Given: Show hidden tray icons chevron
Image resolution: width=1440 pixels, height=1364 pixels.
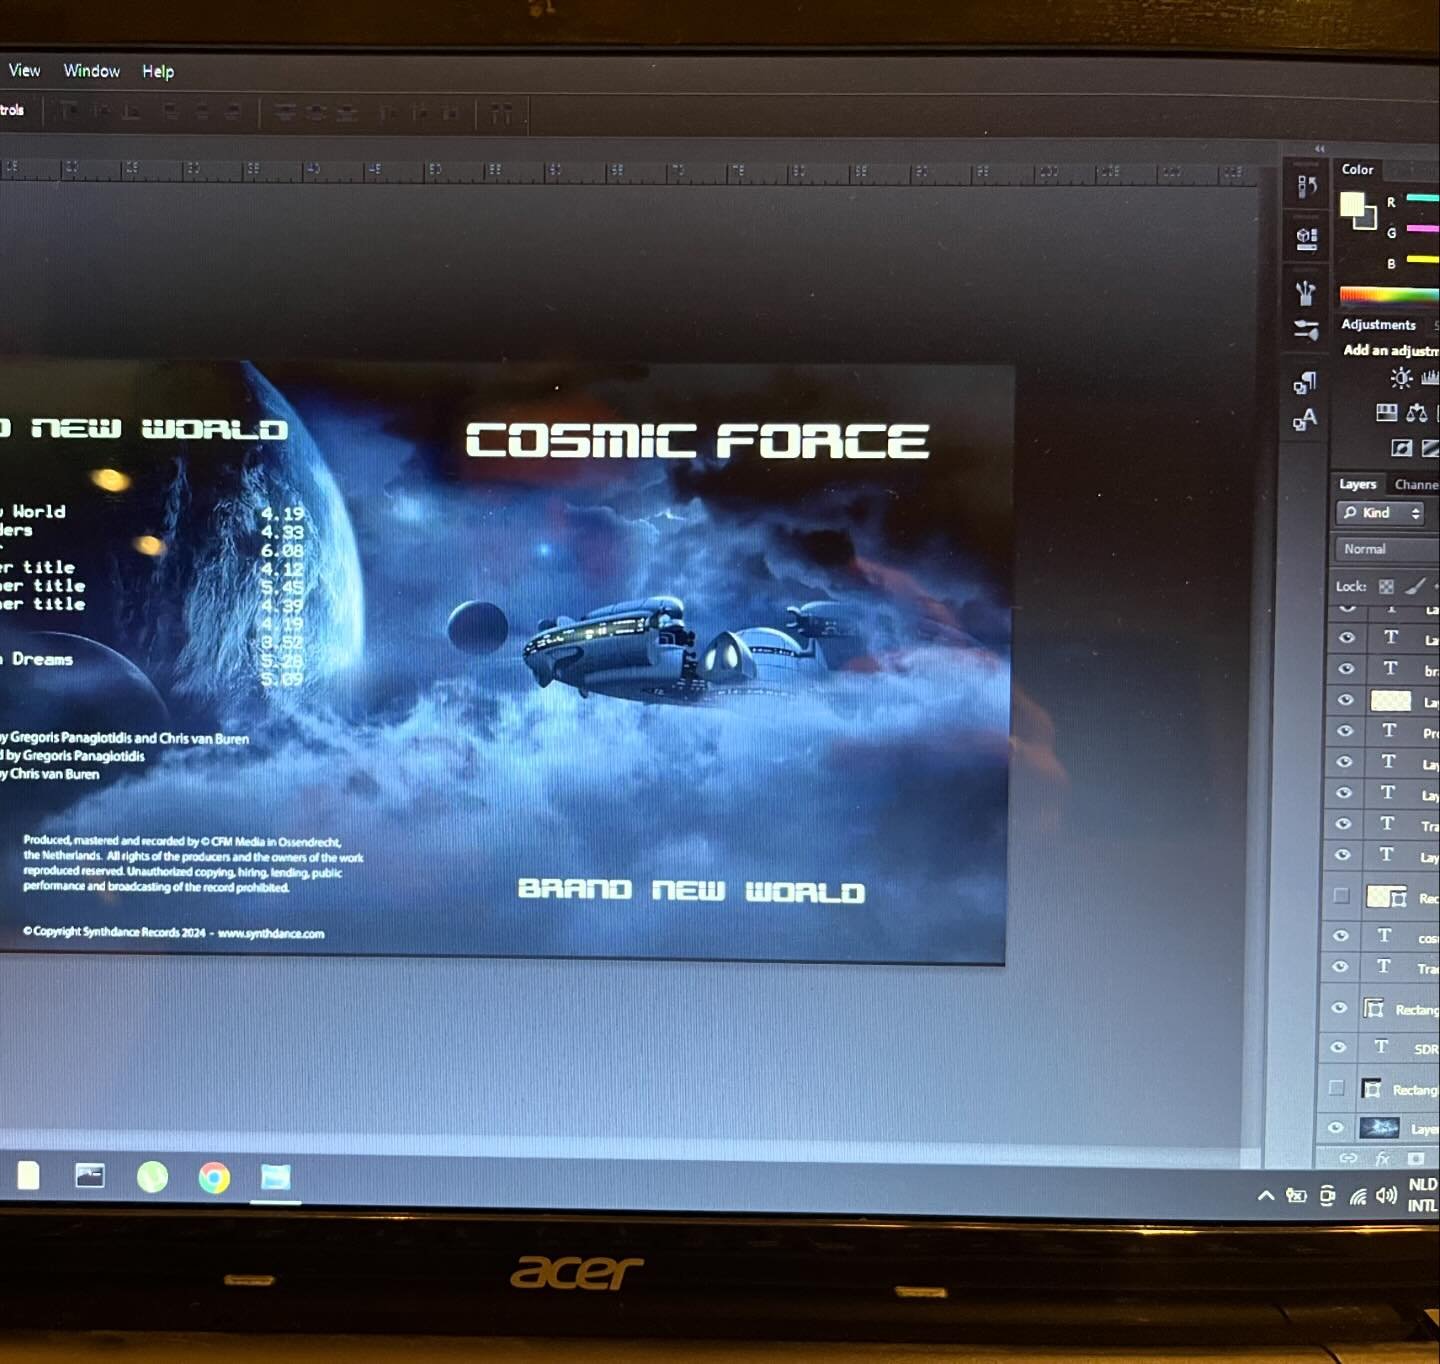Looking at the screenshot, I should [x=1266, y=1195].
